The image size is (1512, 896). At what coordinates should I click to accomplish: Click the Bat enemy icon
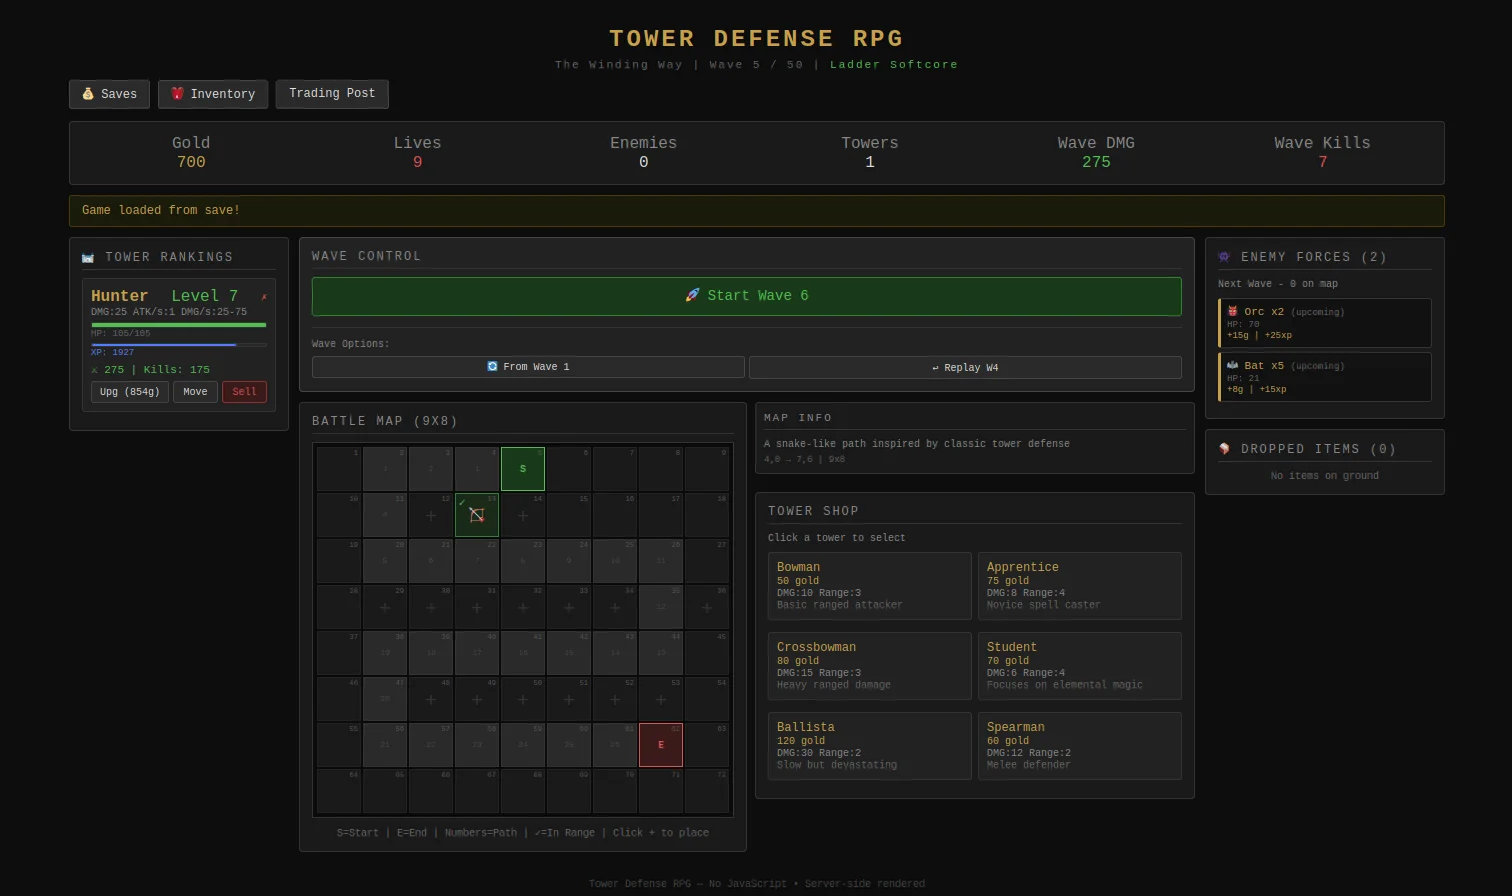click(x=1233, y=366)
